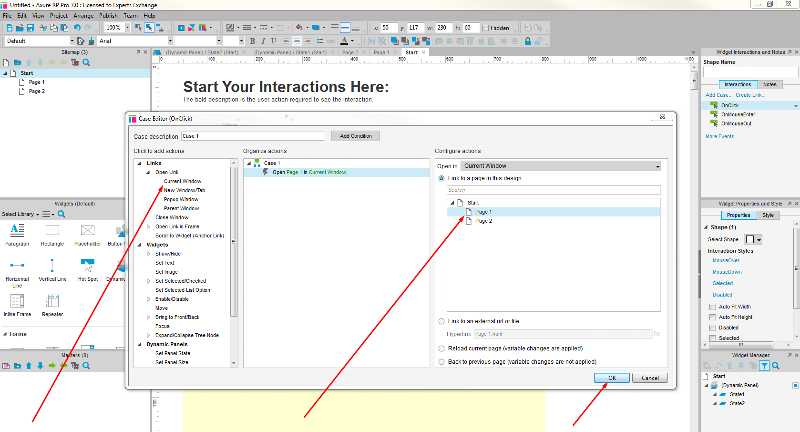This screenshot has width=800, height=432.
Task: Open the Publish menu
Action: (108, 16)
